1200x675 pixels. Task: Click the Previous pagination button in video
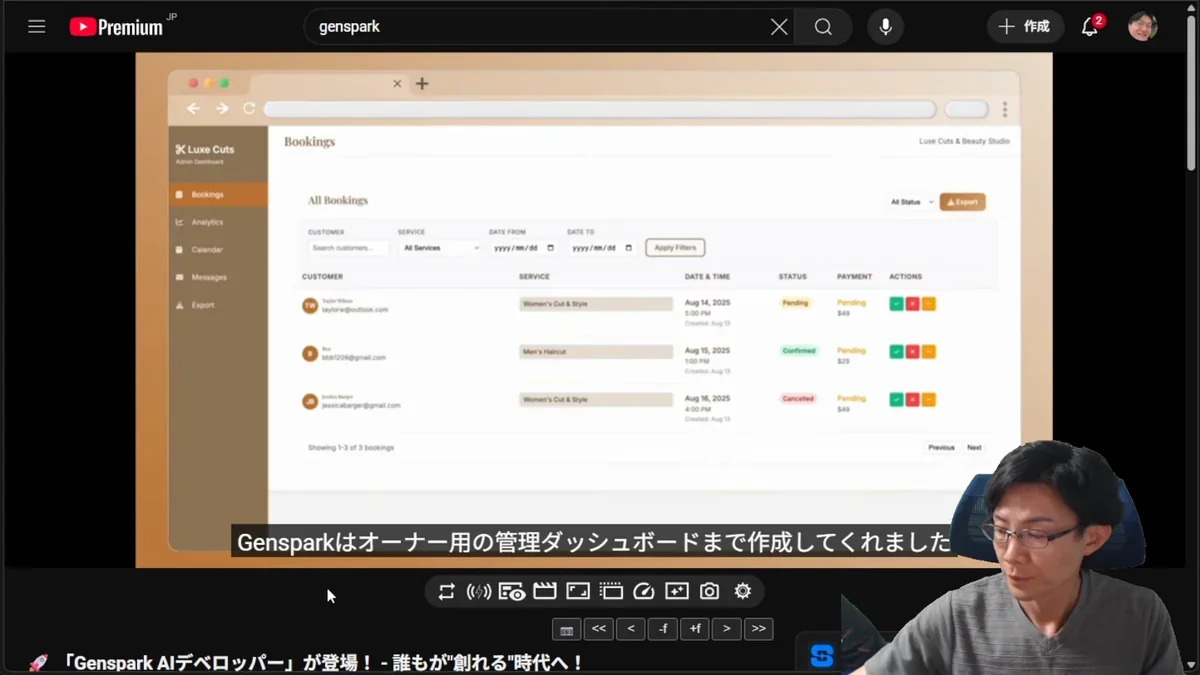tap(941, 448)
